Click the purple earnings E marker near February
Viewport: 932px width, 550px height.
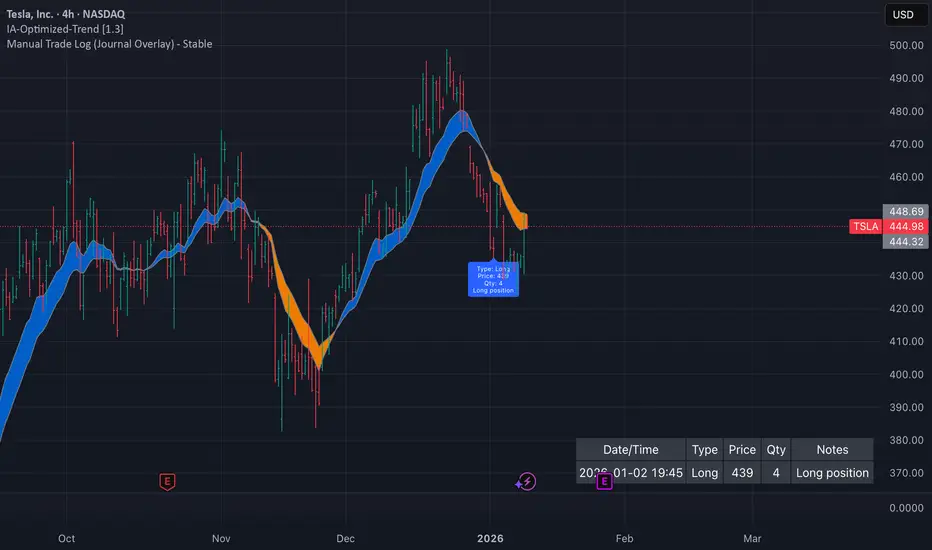(x=604, y=482)
